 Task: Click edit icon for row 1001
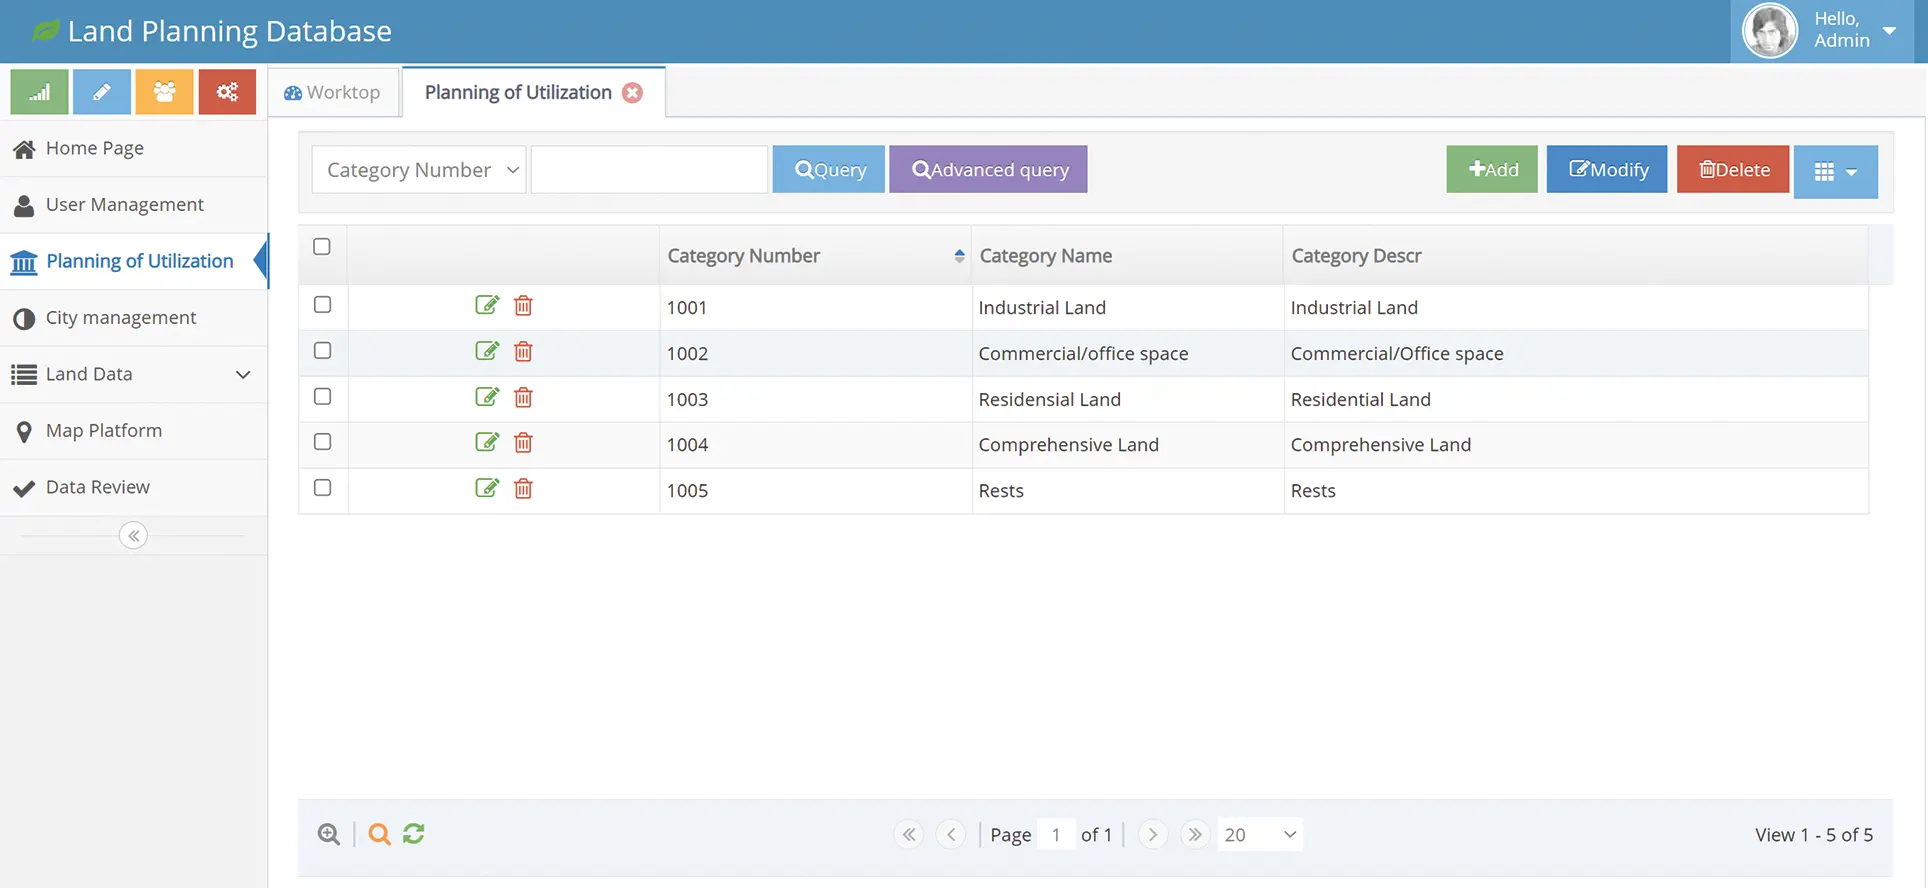click(487, 305)
